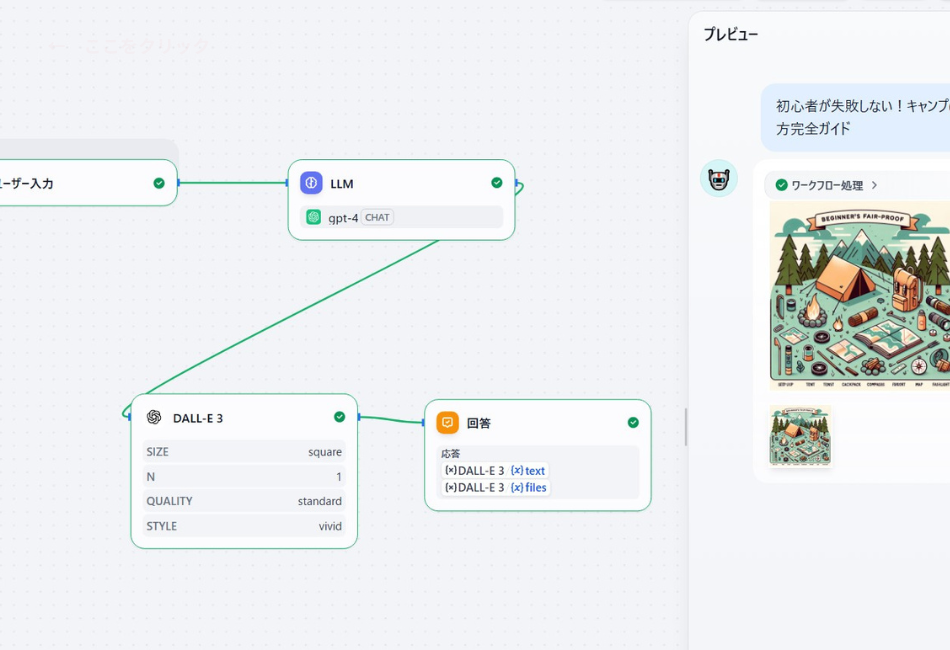Expand the ワークフロー処理 details chevron

tap(873, 186)
